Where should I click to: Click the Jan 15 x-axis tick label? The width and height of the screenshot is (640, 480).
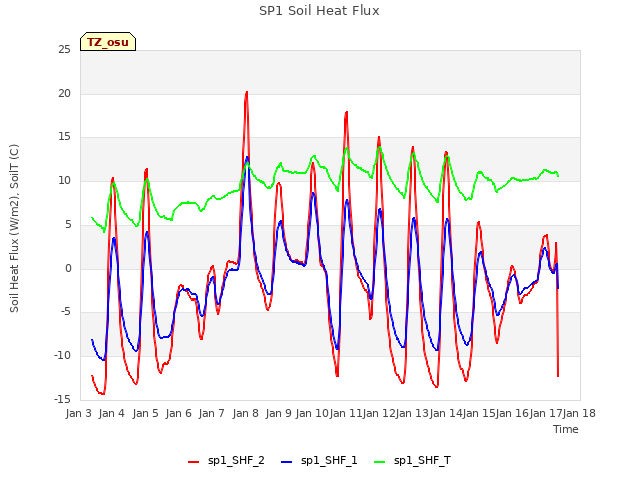479,413
